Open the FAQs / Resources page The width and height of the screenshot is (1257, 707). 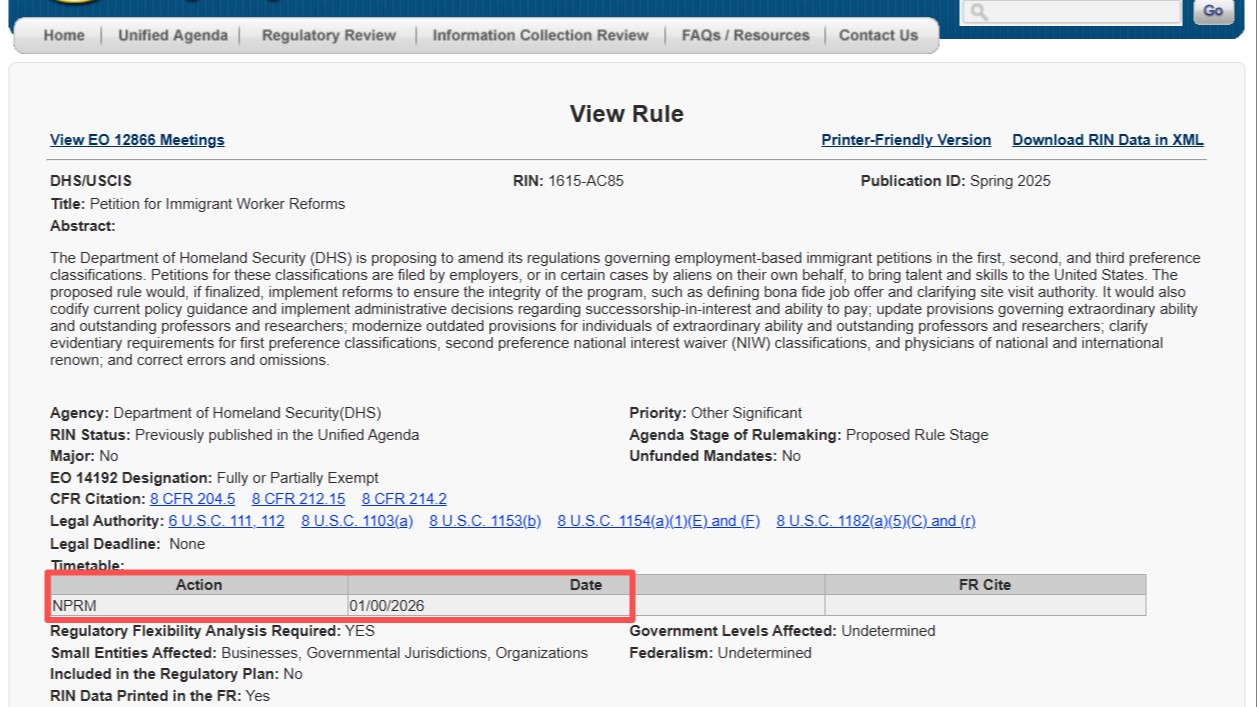click(745, 35)
